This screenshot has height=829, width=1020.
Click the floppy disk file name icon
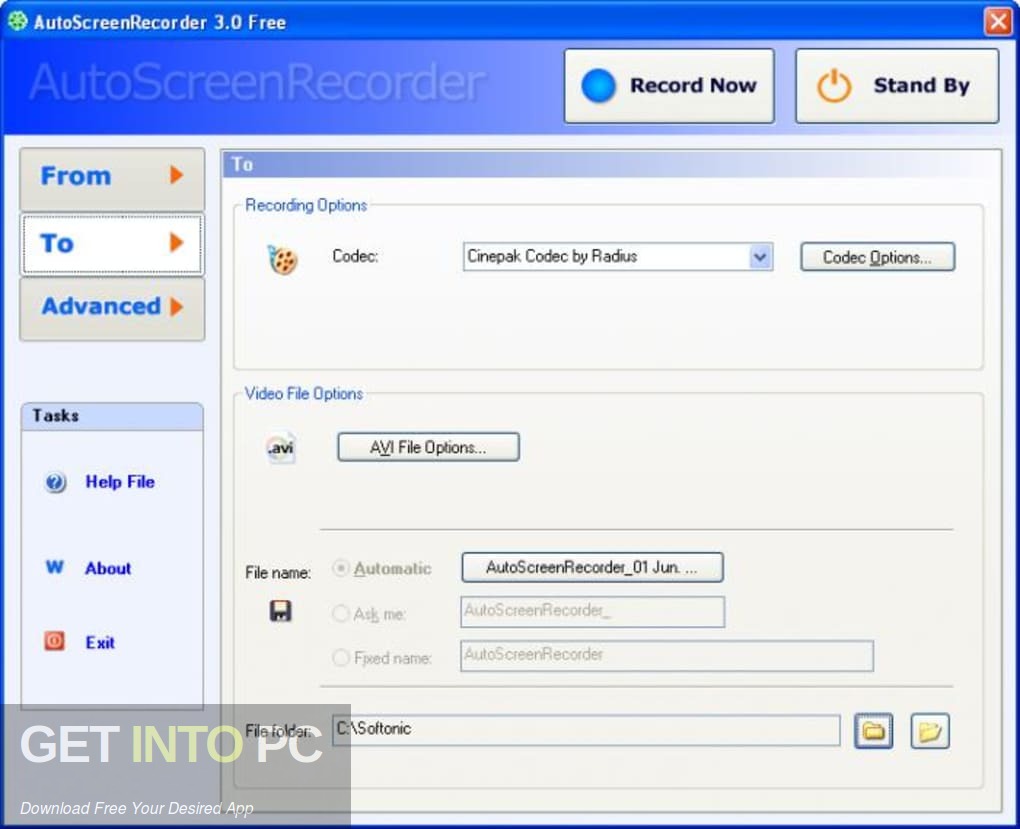click(280, 611)
